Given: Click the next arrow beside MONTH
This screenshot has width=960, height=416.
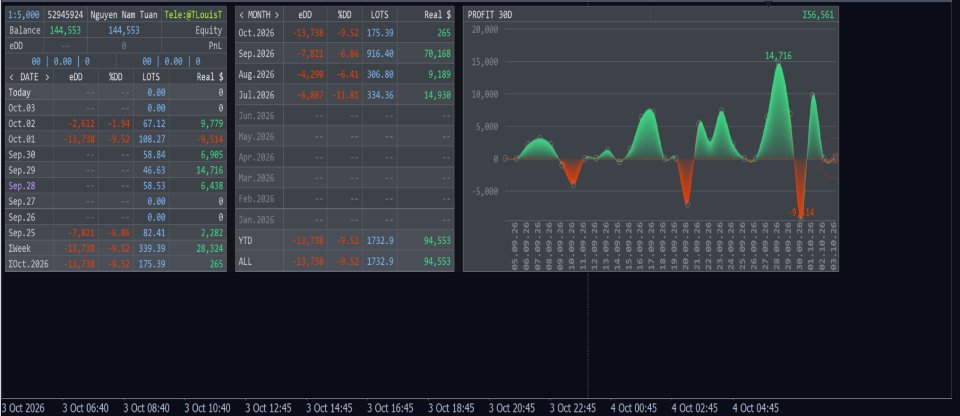Looking at the screenshot, I should point(277,15).
